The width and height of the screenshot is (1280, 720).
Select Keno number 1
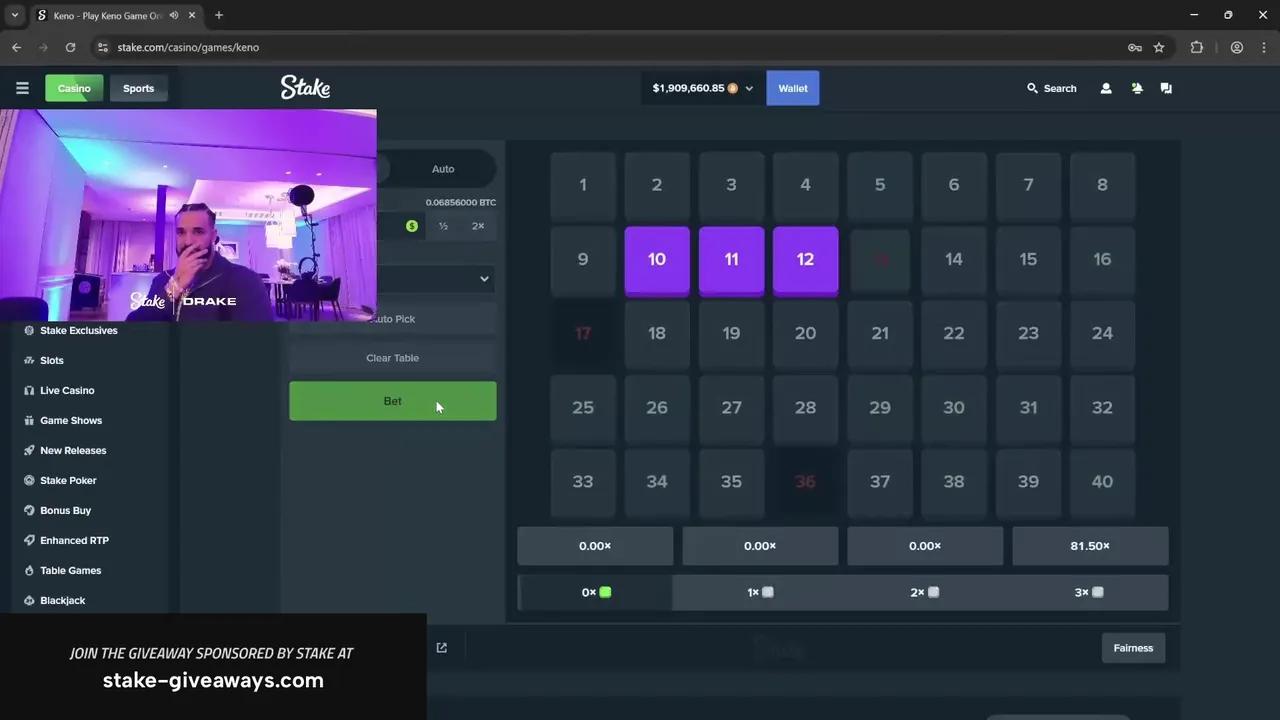point(583,186)
